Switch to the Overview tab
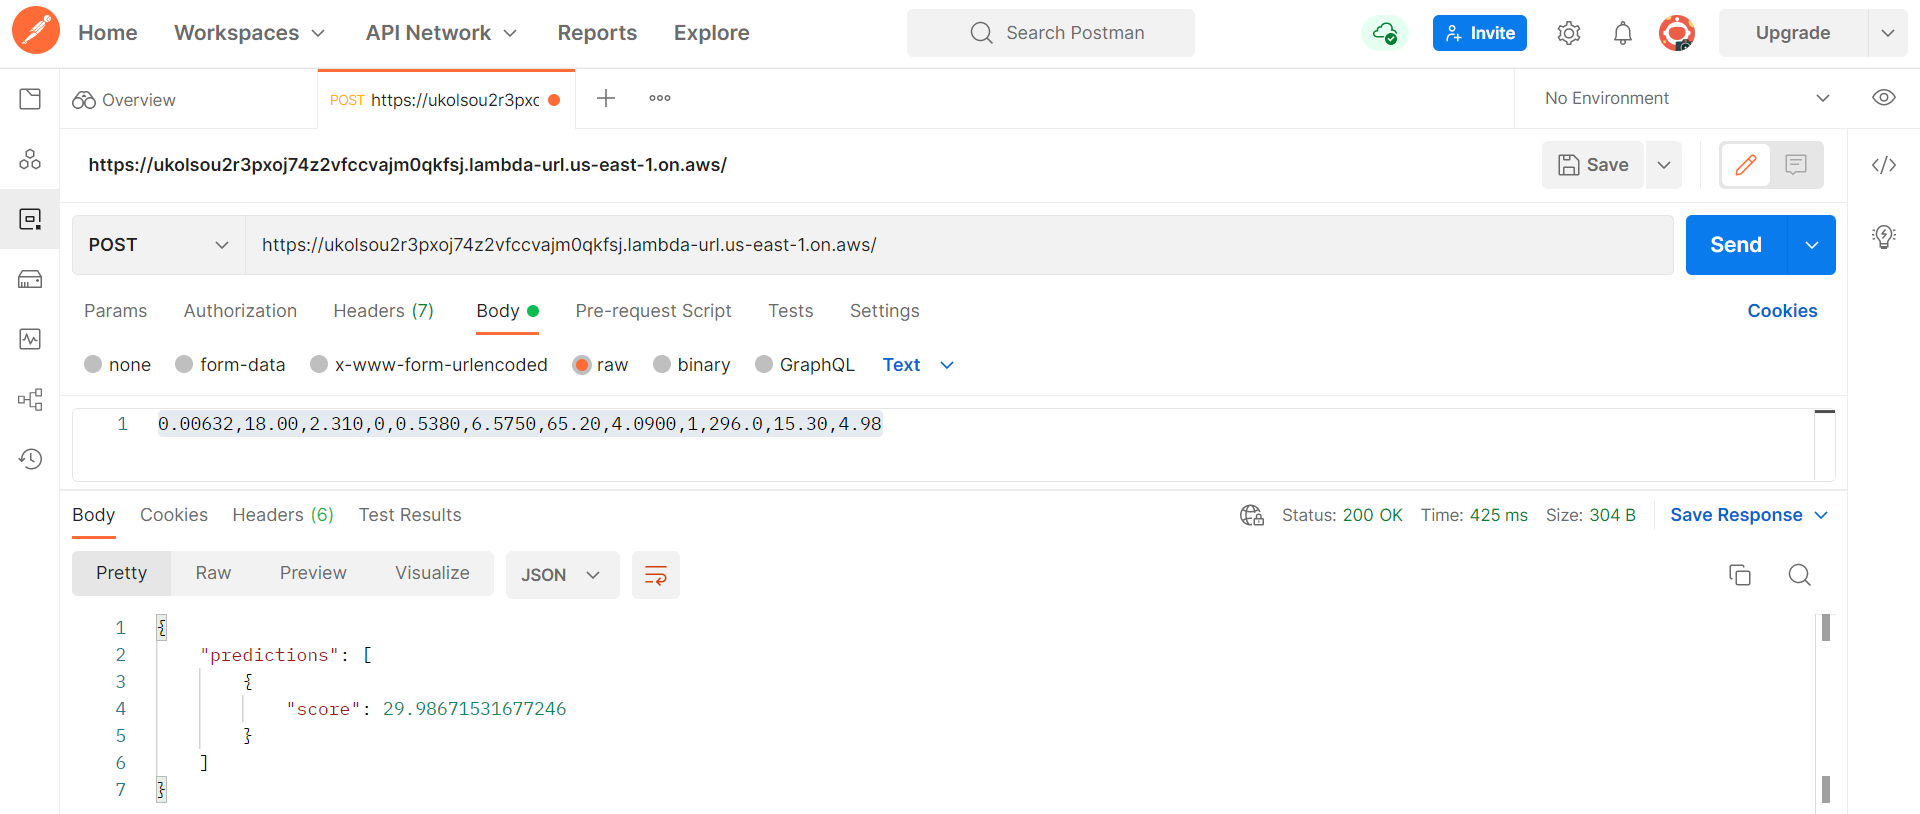The height and width of the screenshot is (814, 1920). click(124, 99)
